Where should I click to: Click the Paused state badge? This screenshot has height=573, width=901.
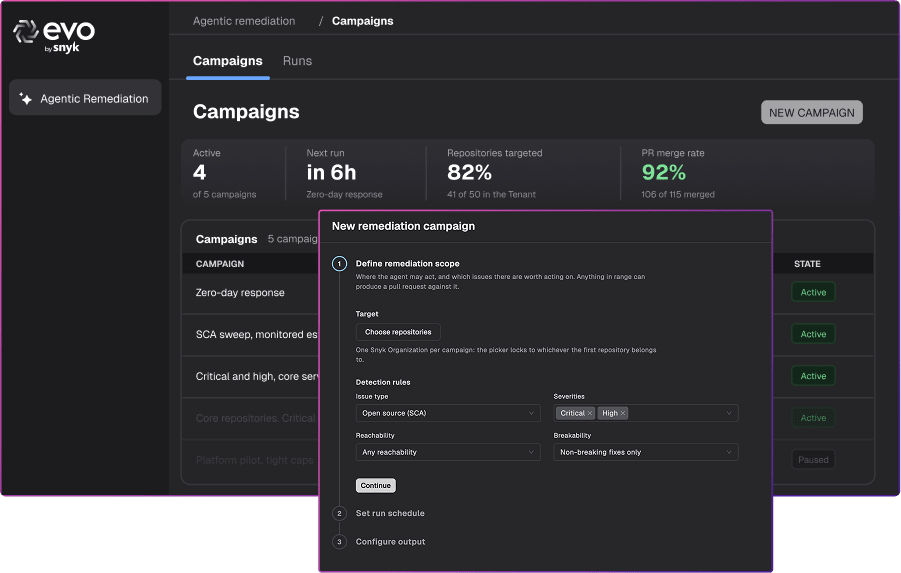click(x=813, y=460)
